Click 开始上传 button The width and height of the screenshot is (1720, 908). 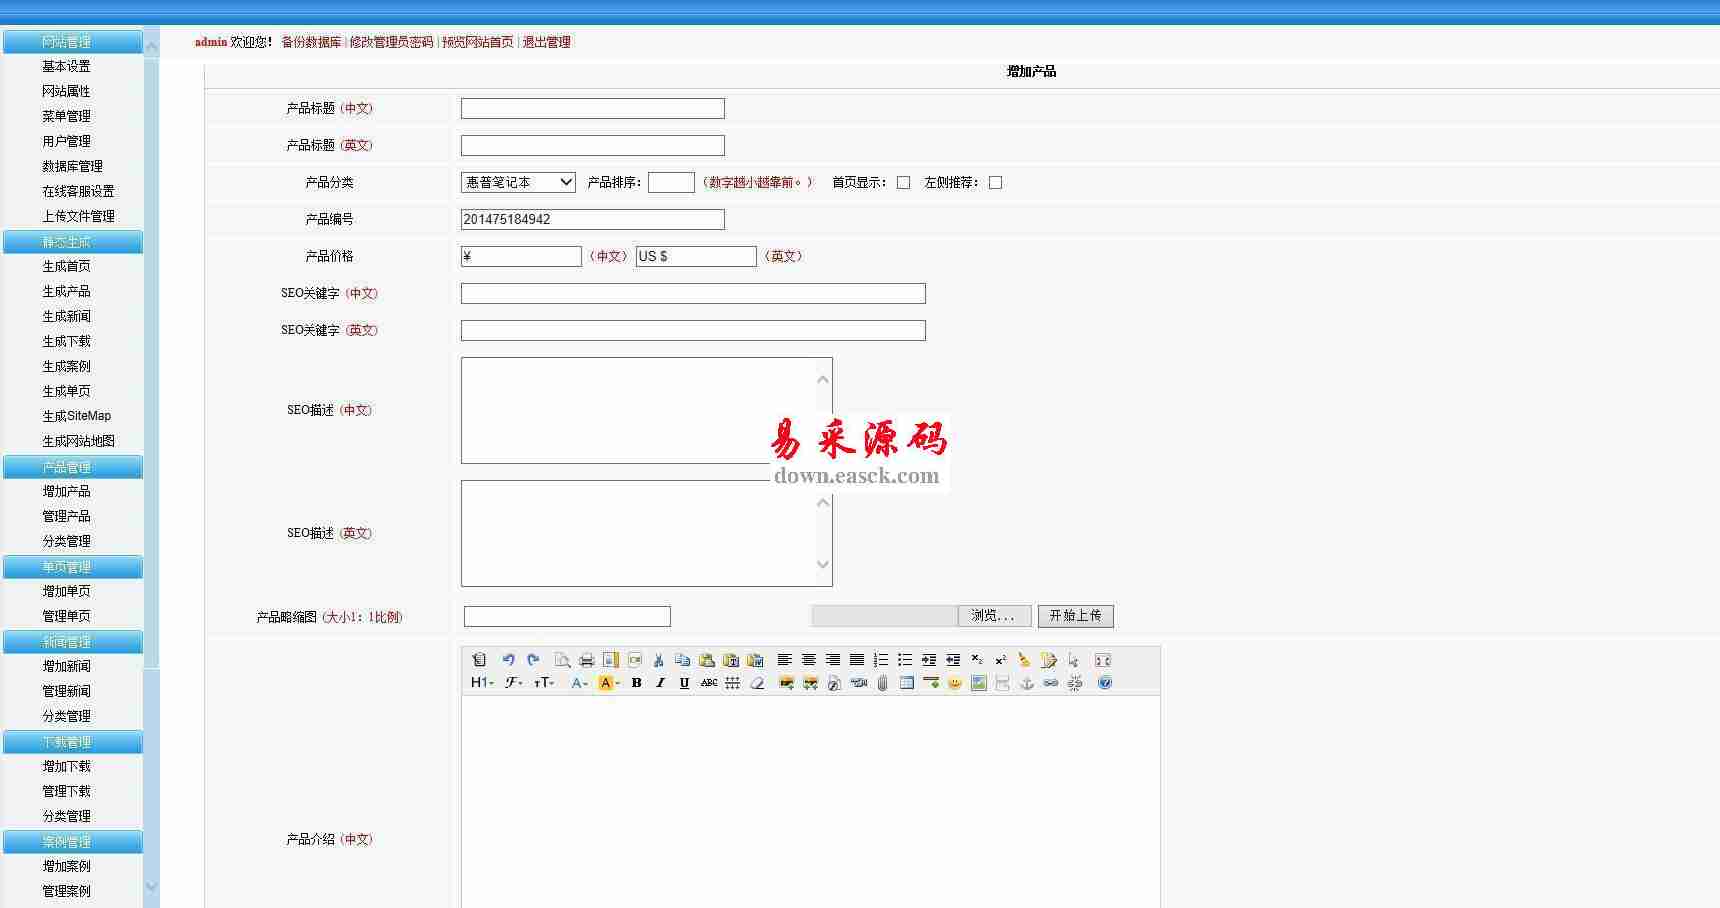[1075, 616]
